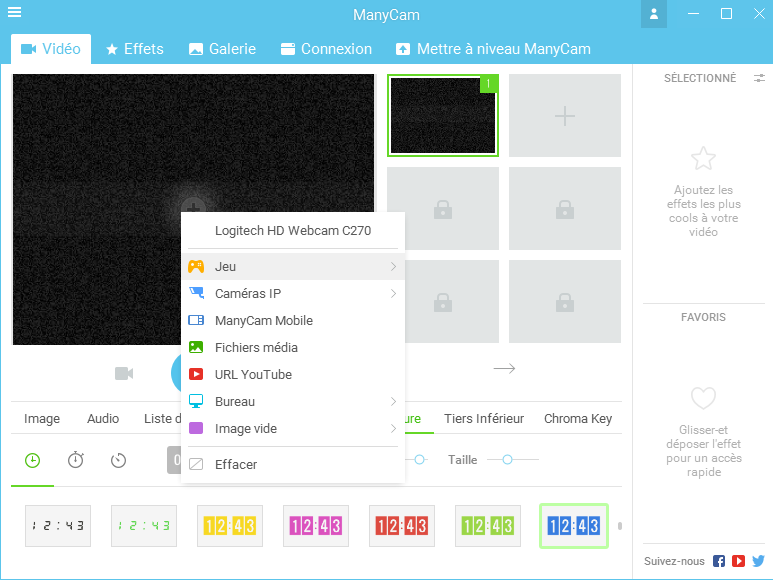773x580 pixels.
Task: Open the hamburger main menu
Action: (x=14, y=12)
